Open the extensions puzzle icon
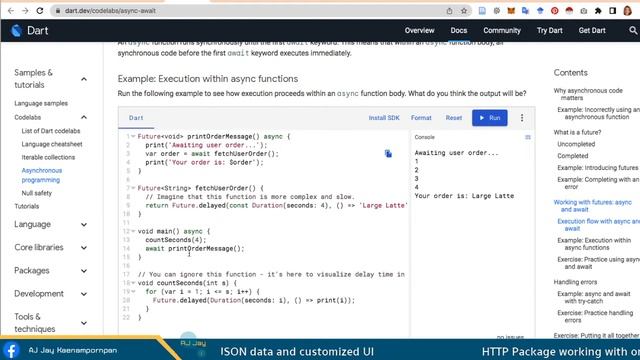The width and height of the screenshot is (640, 360). point(598,11)
